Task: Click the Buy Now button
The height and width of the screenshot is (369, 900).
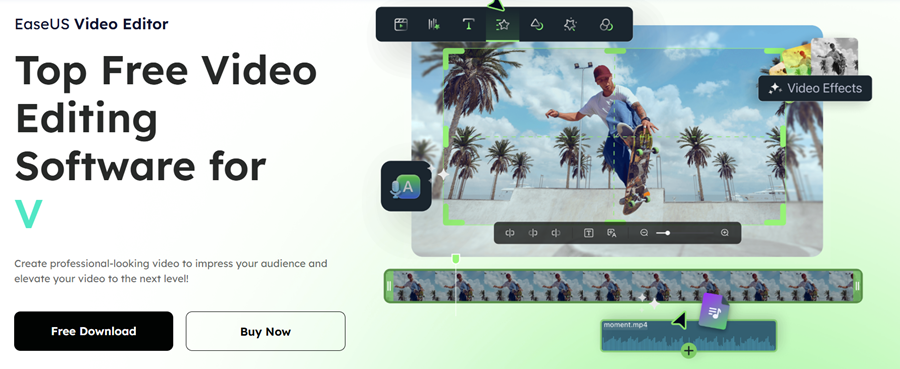Action: [x=265, y=331]
